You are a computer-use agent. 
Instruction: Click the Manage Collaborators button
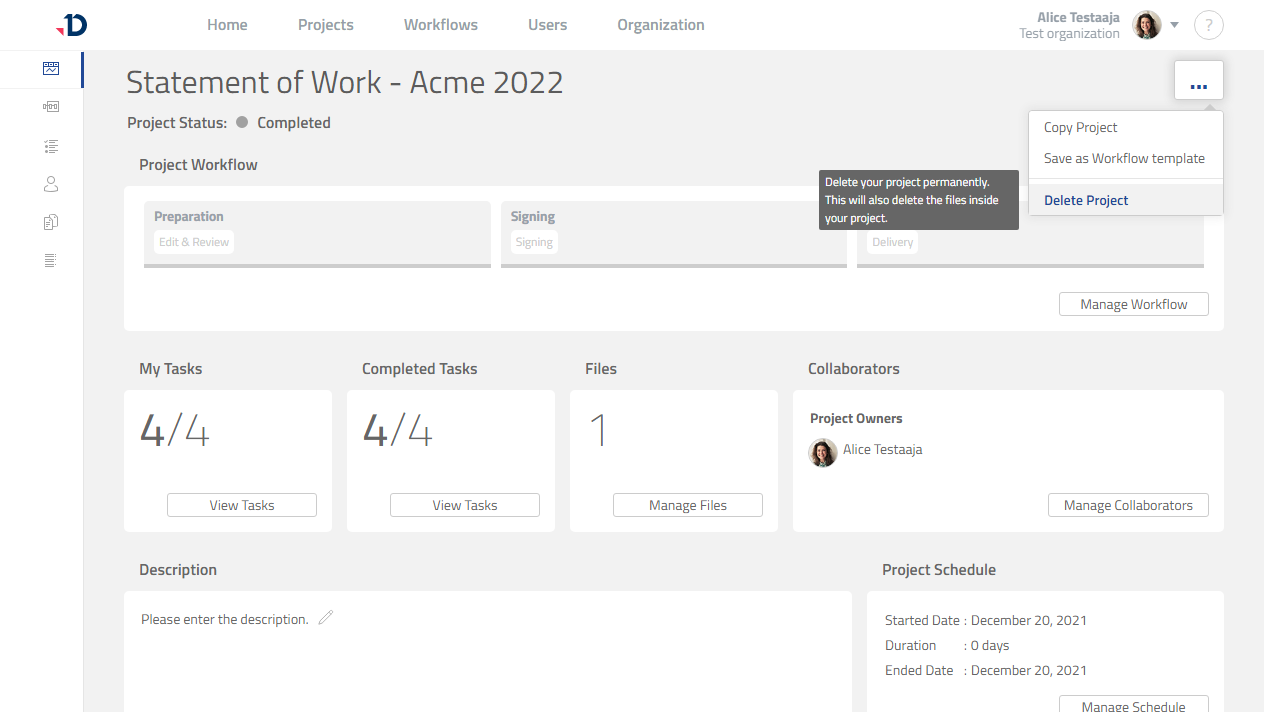1127,505
